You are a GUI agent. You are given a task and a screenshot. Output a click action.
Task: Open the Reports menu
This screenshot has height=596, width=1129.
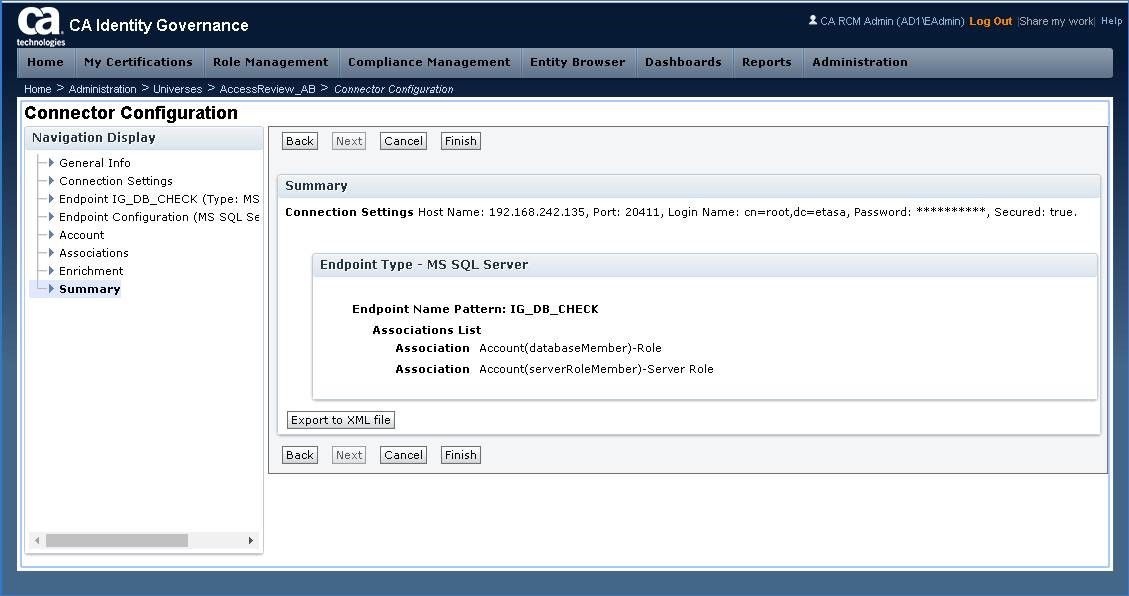[767, 62]
